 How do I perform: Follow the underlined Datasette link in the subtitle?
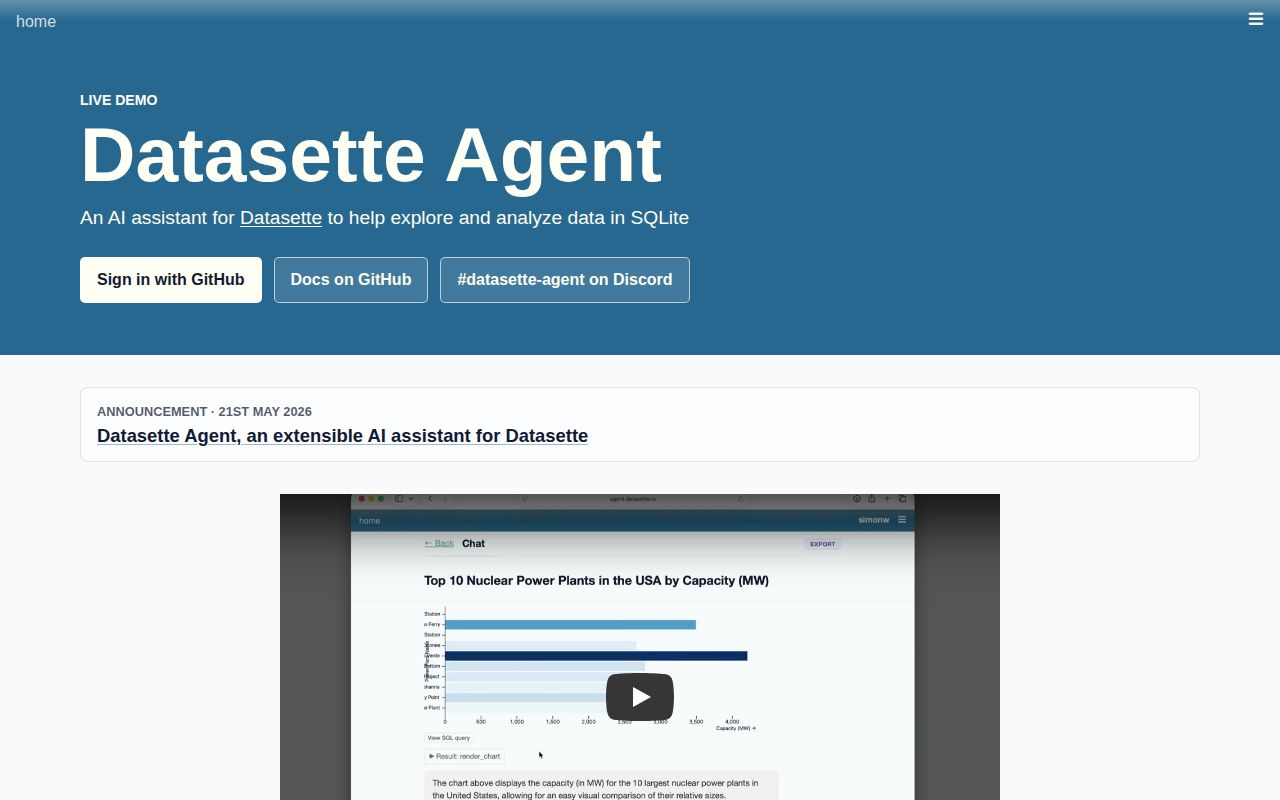pos(281,218)
